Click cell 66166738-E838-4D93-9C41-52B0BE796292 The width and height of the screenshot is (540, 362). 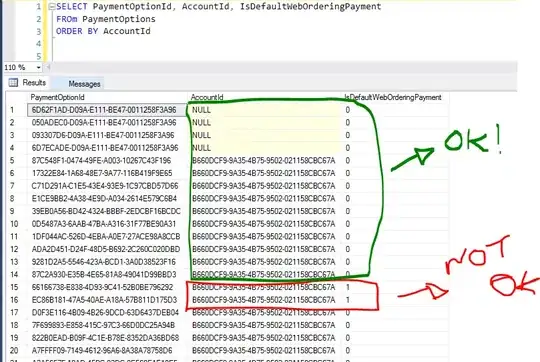click(107, 287)
